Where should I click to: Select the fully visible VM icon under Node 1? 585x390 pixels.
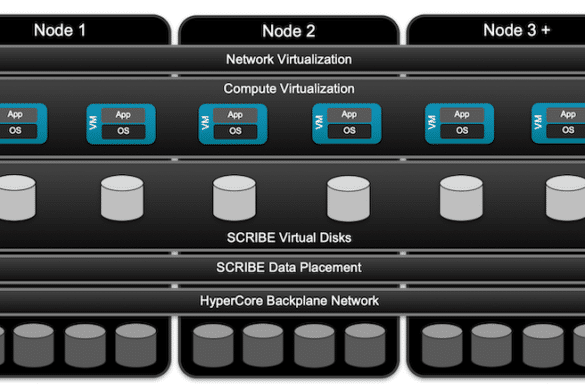(x=121, y=124)
